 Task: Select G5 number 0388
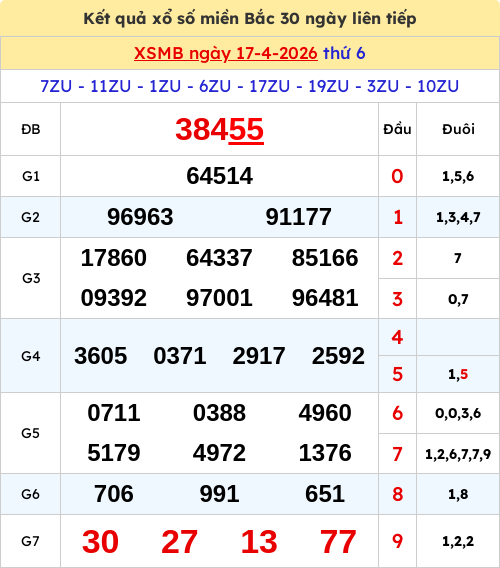coord(219,413)
